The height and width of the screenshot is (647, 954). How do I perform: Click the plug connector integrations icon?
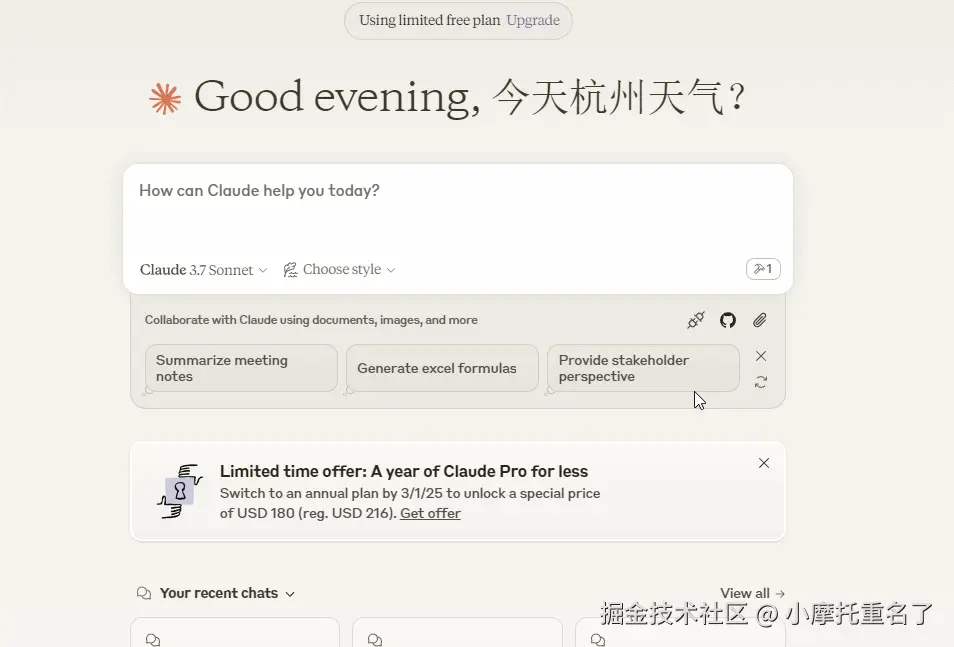pyautogui.click(x=695, y=320)
